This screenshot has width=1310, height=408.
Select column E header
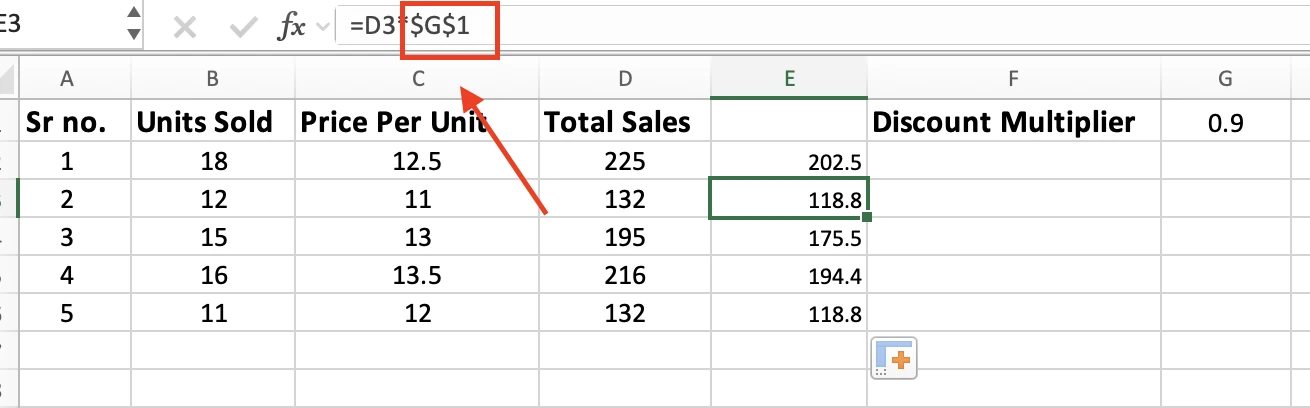(789, 79)
